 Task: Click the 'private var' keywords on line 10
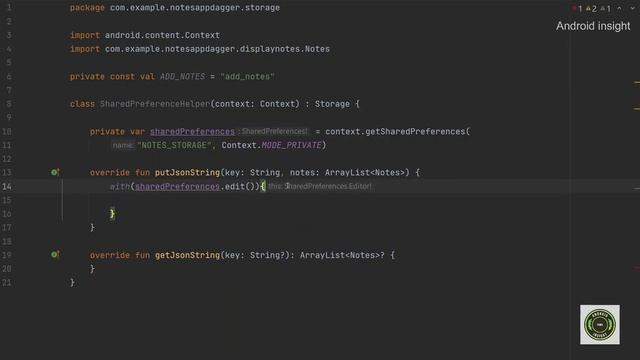click(117, 131)
